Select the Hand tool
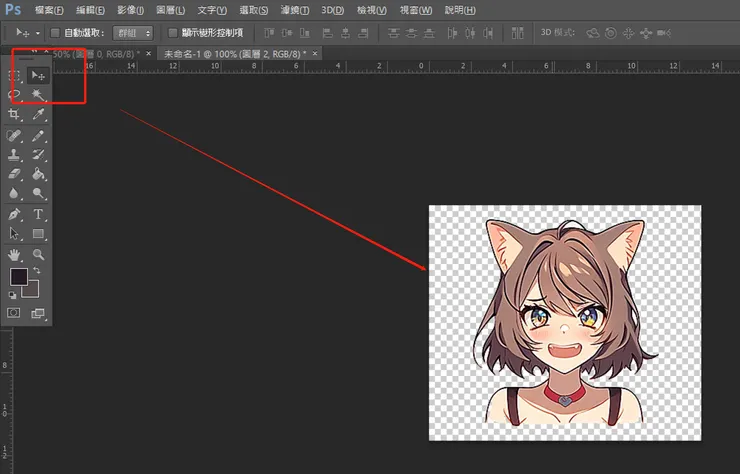The width and height of the screenshot is (740, 474). pyautogui.click(x=14, y=255)
